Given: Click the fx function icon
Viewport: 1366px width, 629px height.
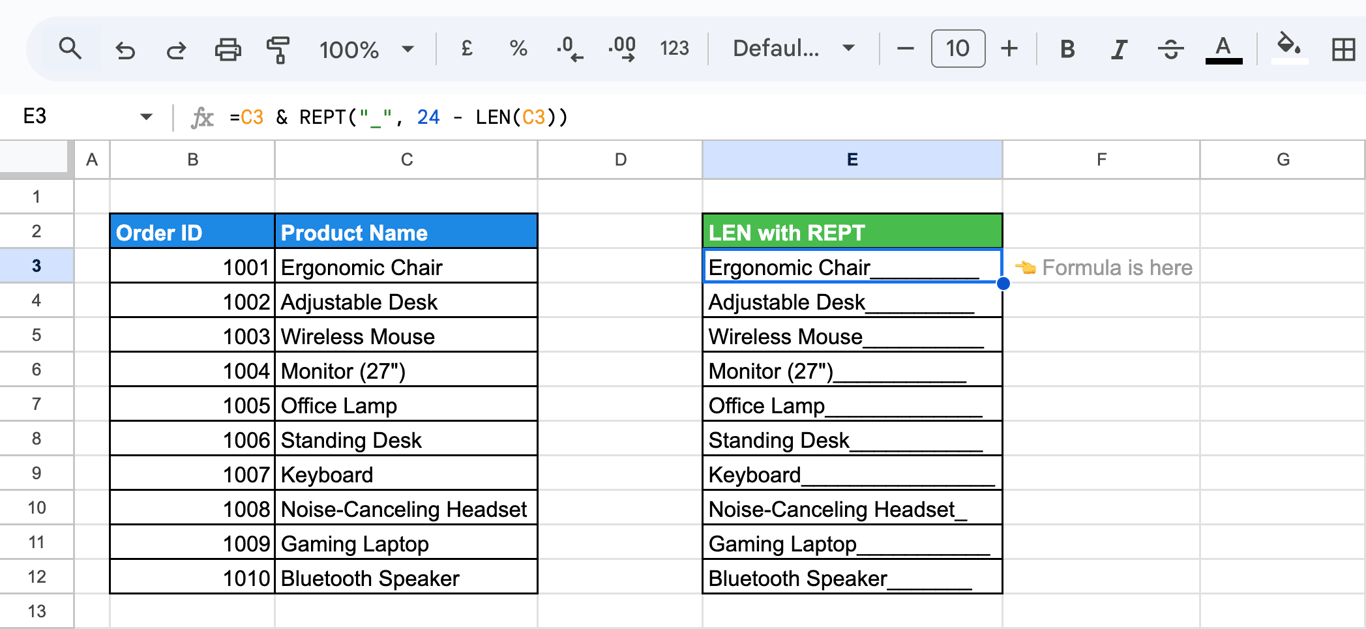Looking at the screenshot, I should [x=202, y=117].
